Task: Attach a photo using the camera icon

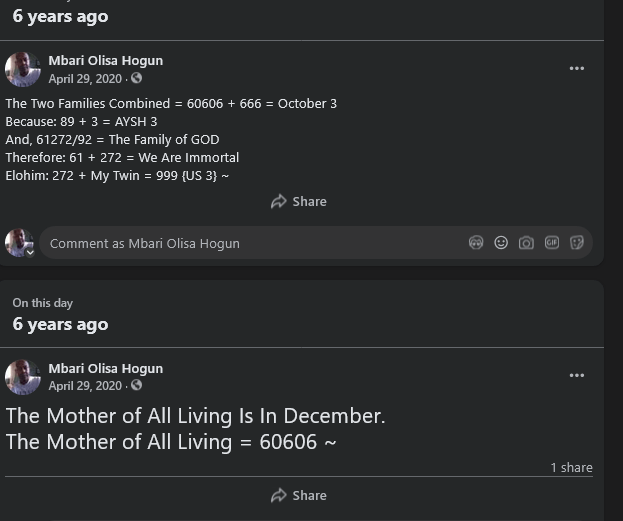Action: 526,243
